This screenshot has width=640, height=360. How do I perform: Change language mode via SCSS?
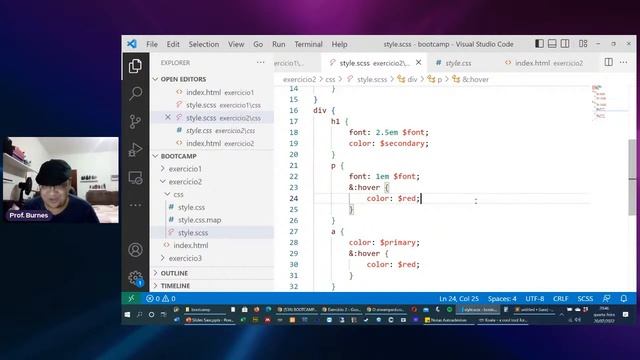[x=585, y=298]
